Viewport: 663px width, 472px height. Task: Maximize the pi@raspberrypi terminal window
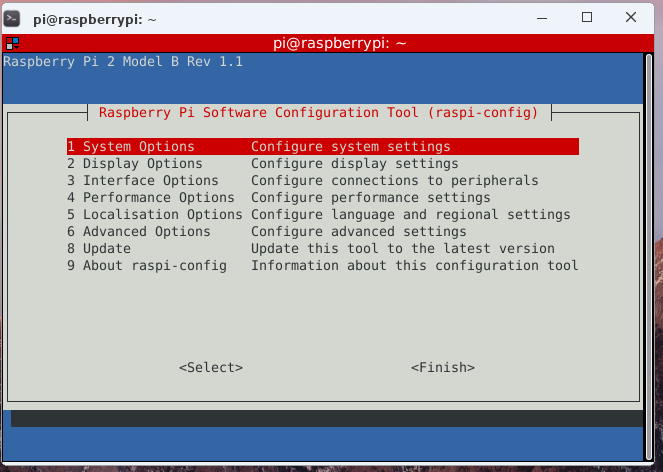click(587, 17)
